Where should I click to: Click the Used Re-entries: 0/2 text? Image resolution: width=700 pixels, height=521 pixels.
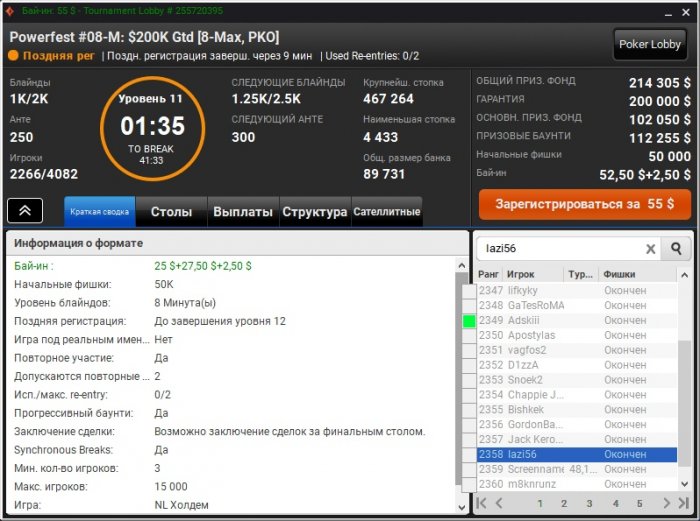[372, 56]
